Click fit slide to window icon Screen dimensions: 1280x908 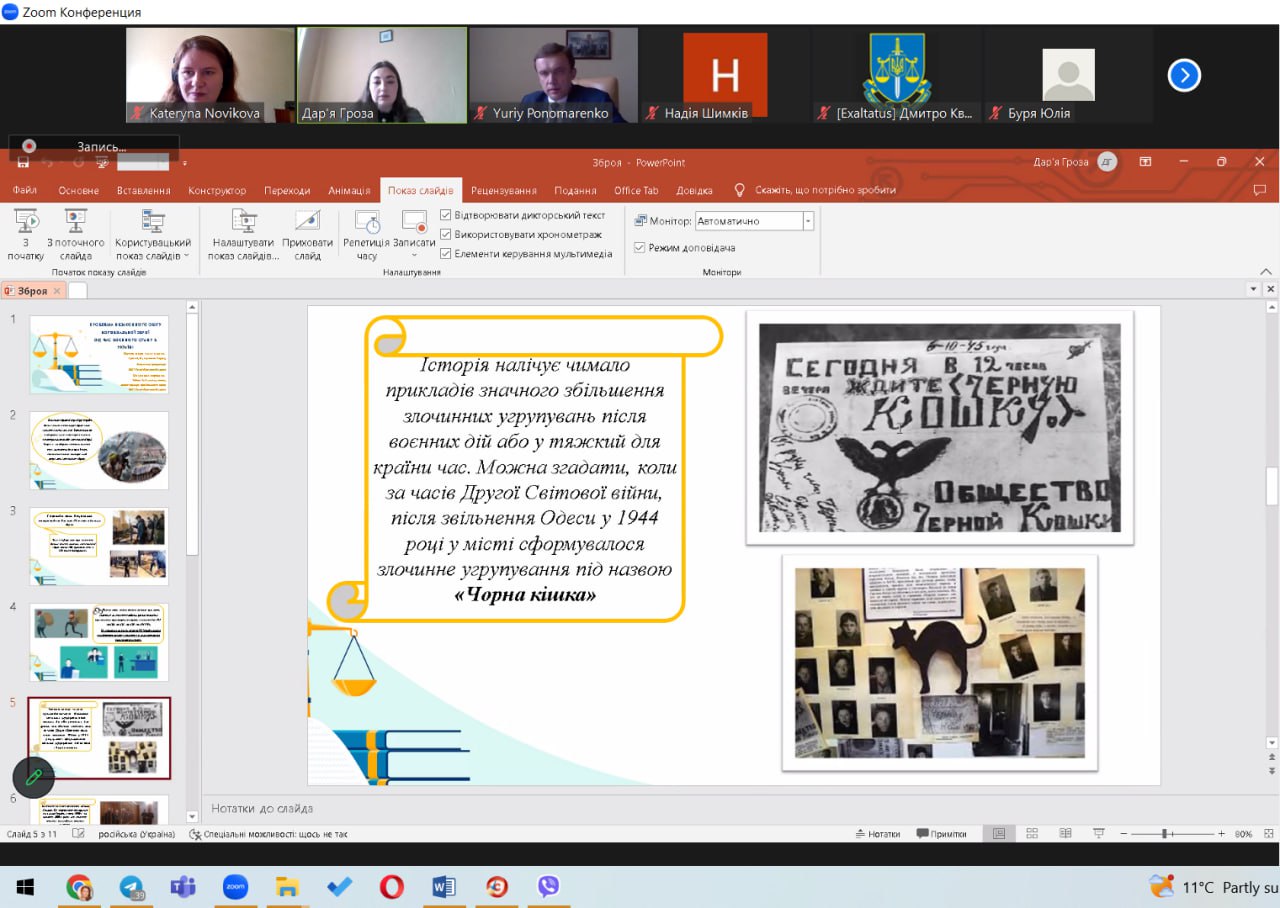[x=1267, y=833]
